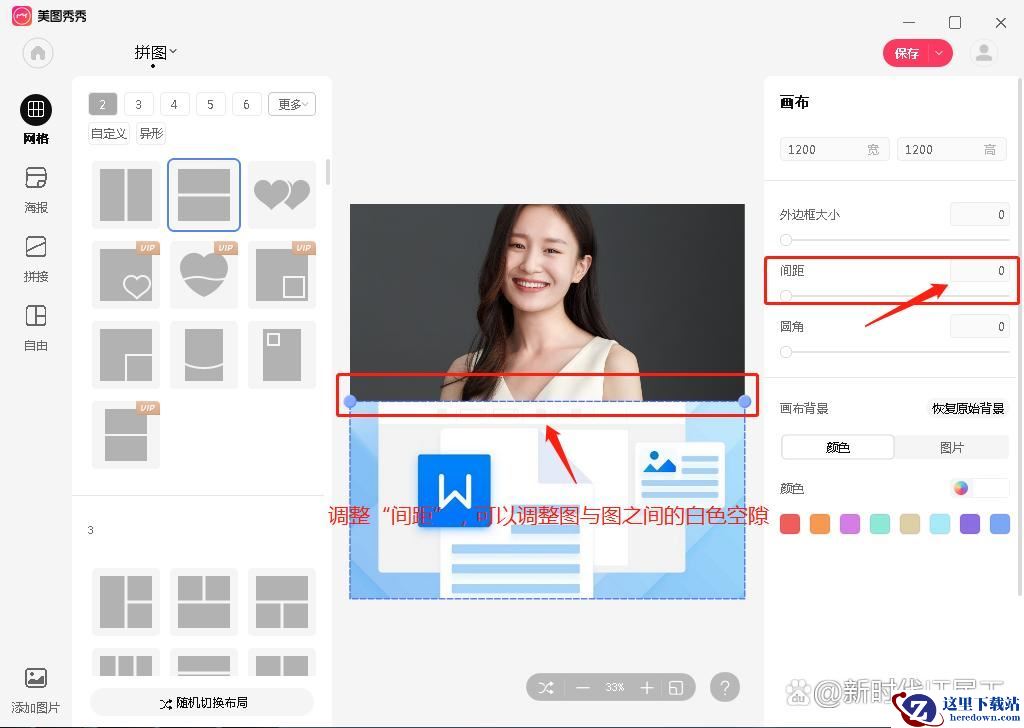Select grid count 3 tab
Viewport: 1024px width, 728px height.
click(x=138, y=104)
